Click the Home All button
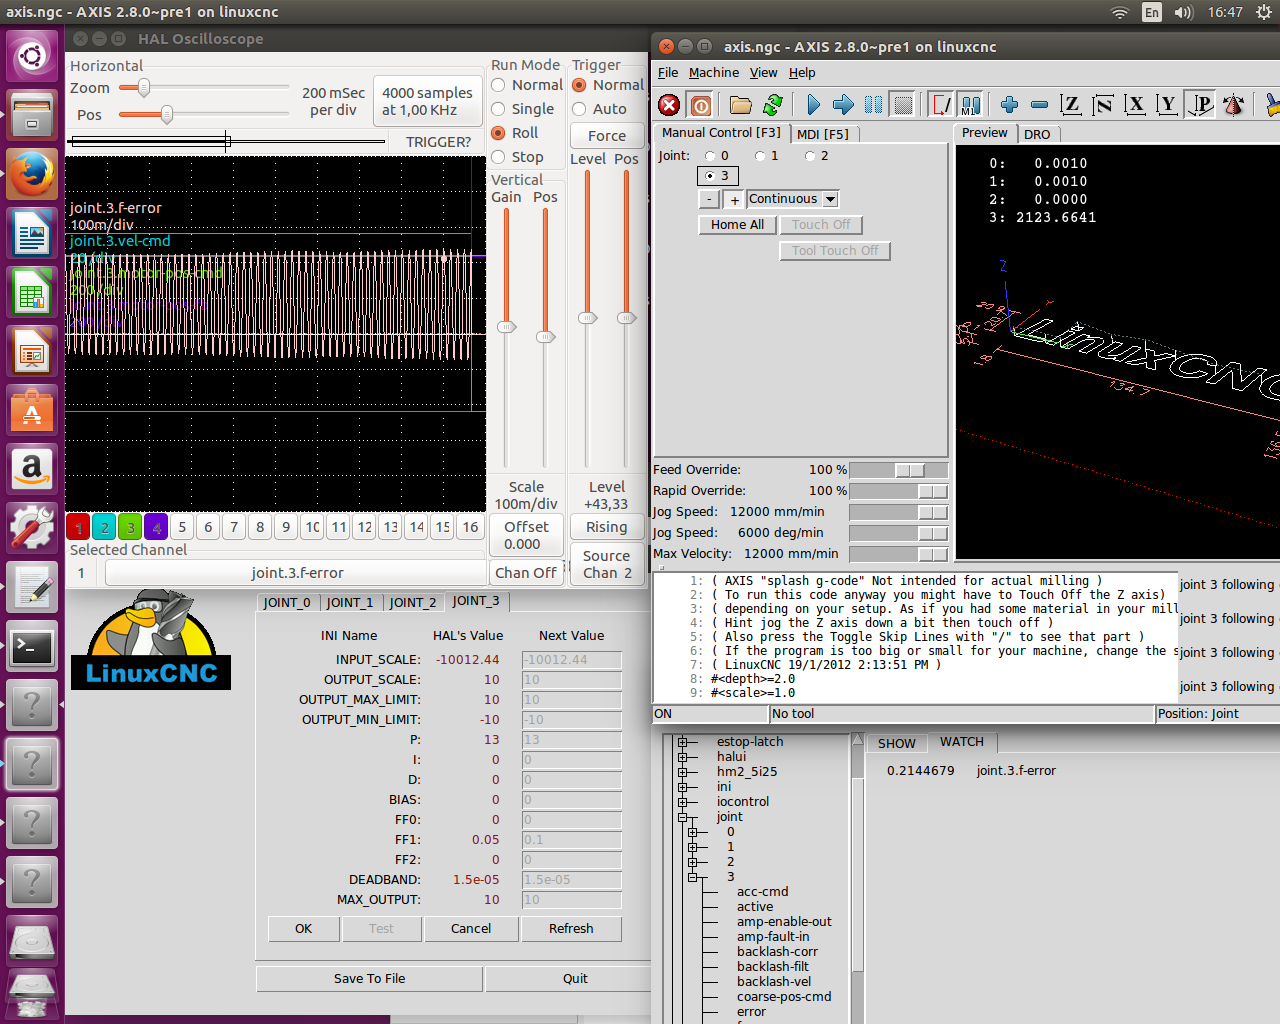This screenshot has height=1024, width=1280. coord(737,225)
